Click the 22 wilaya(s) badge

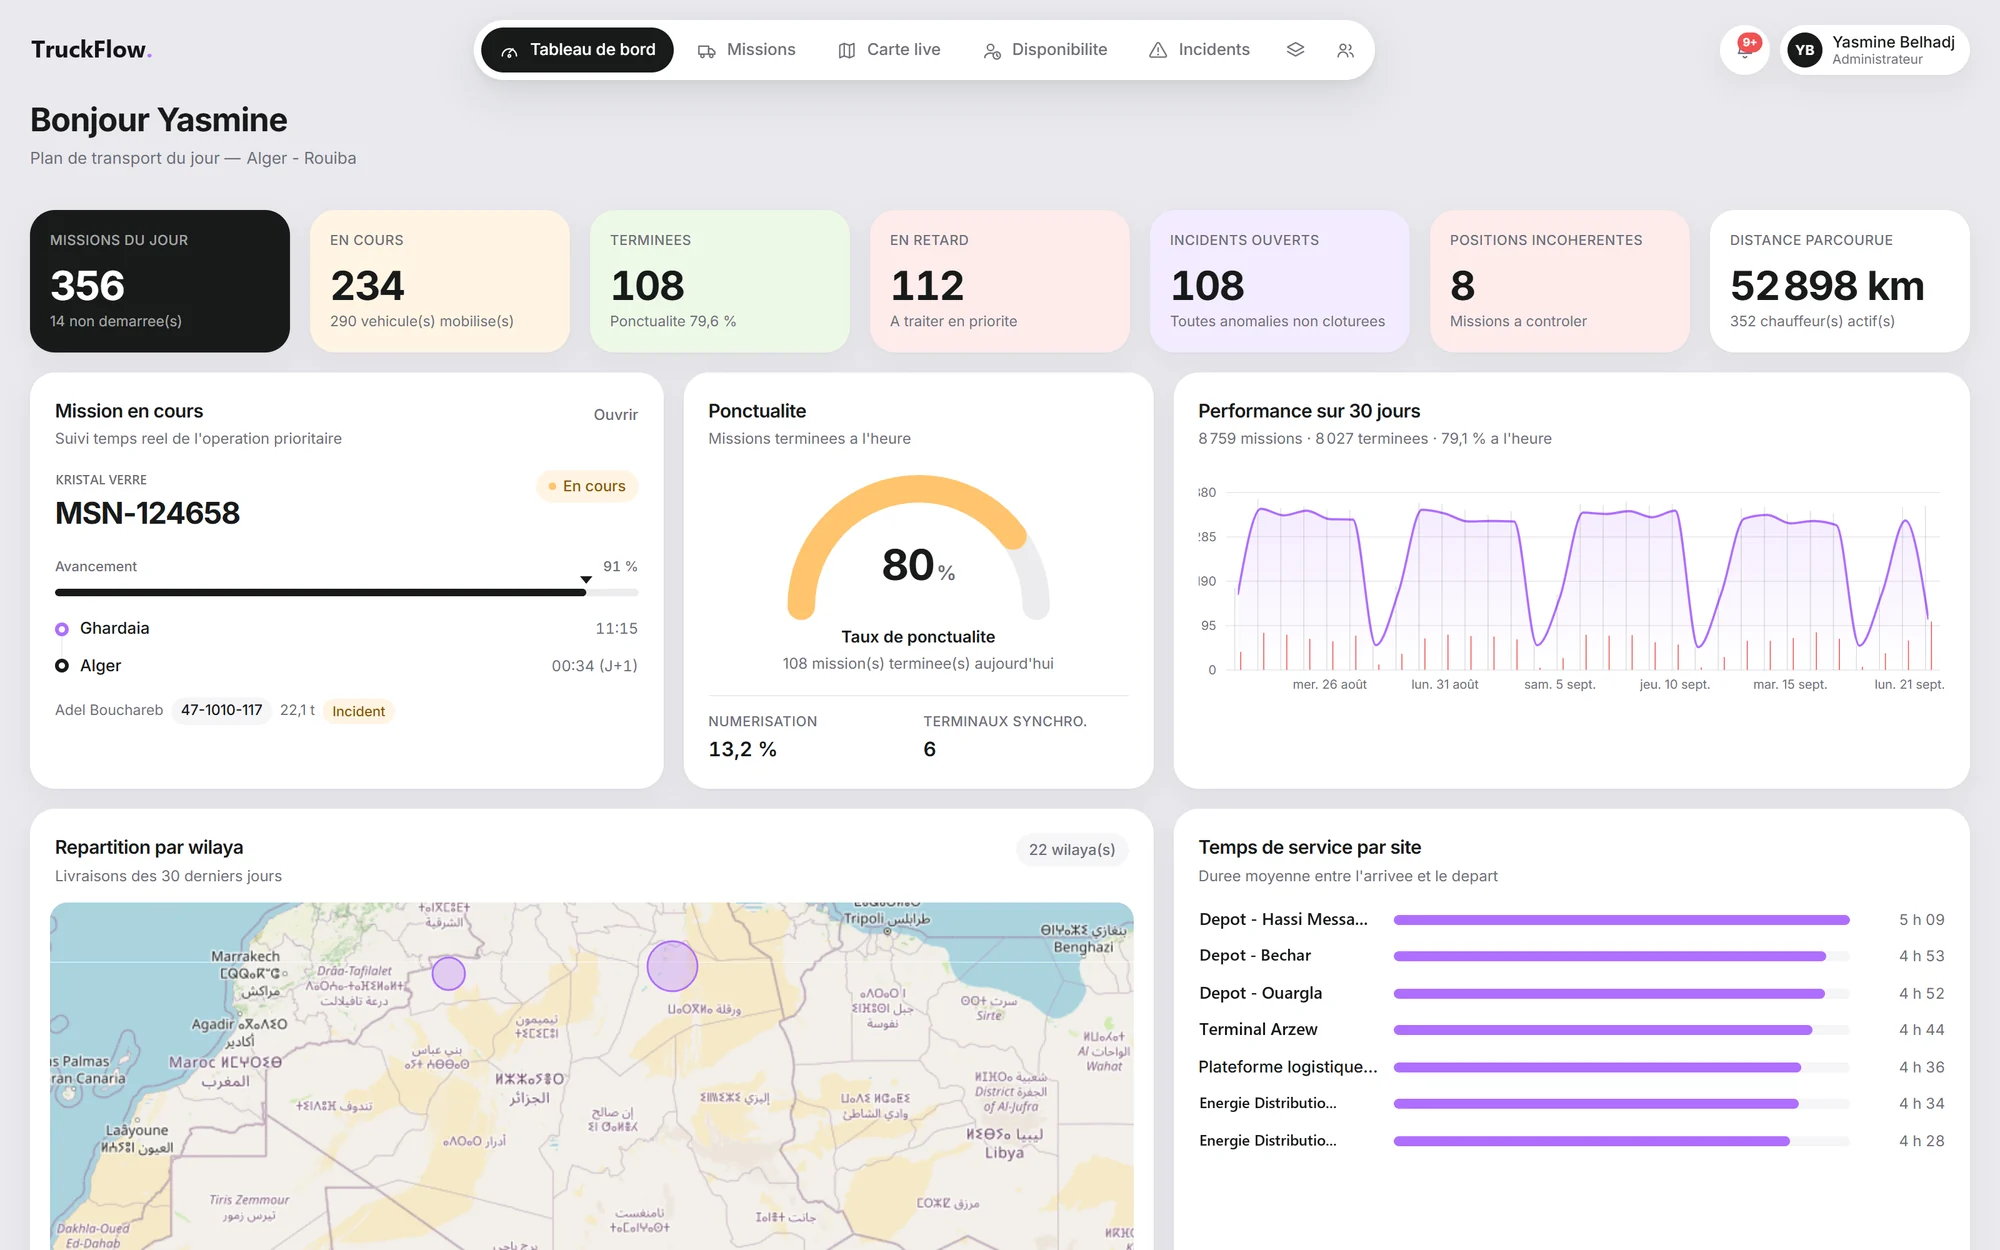coord(1072,849)
